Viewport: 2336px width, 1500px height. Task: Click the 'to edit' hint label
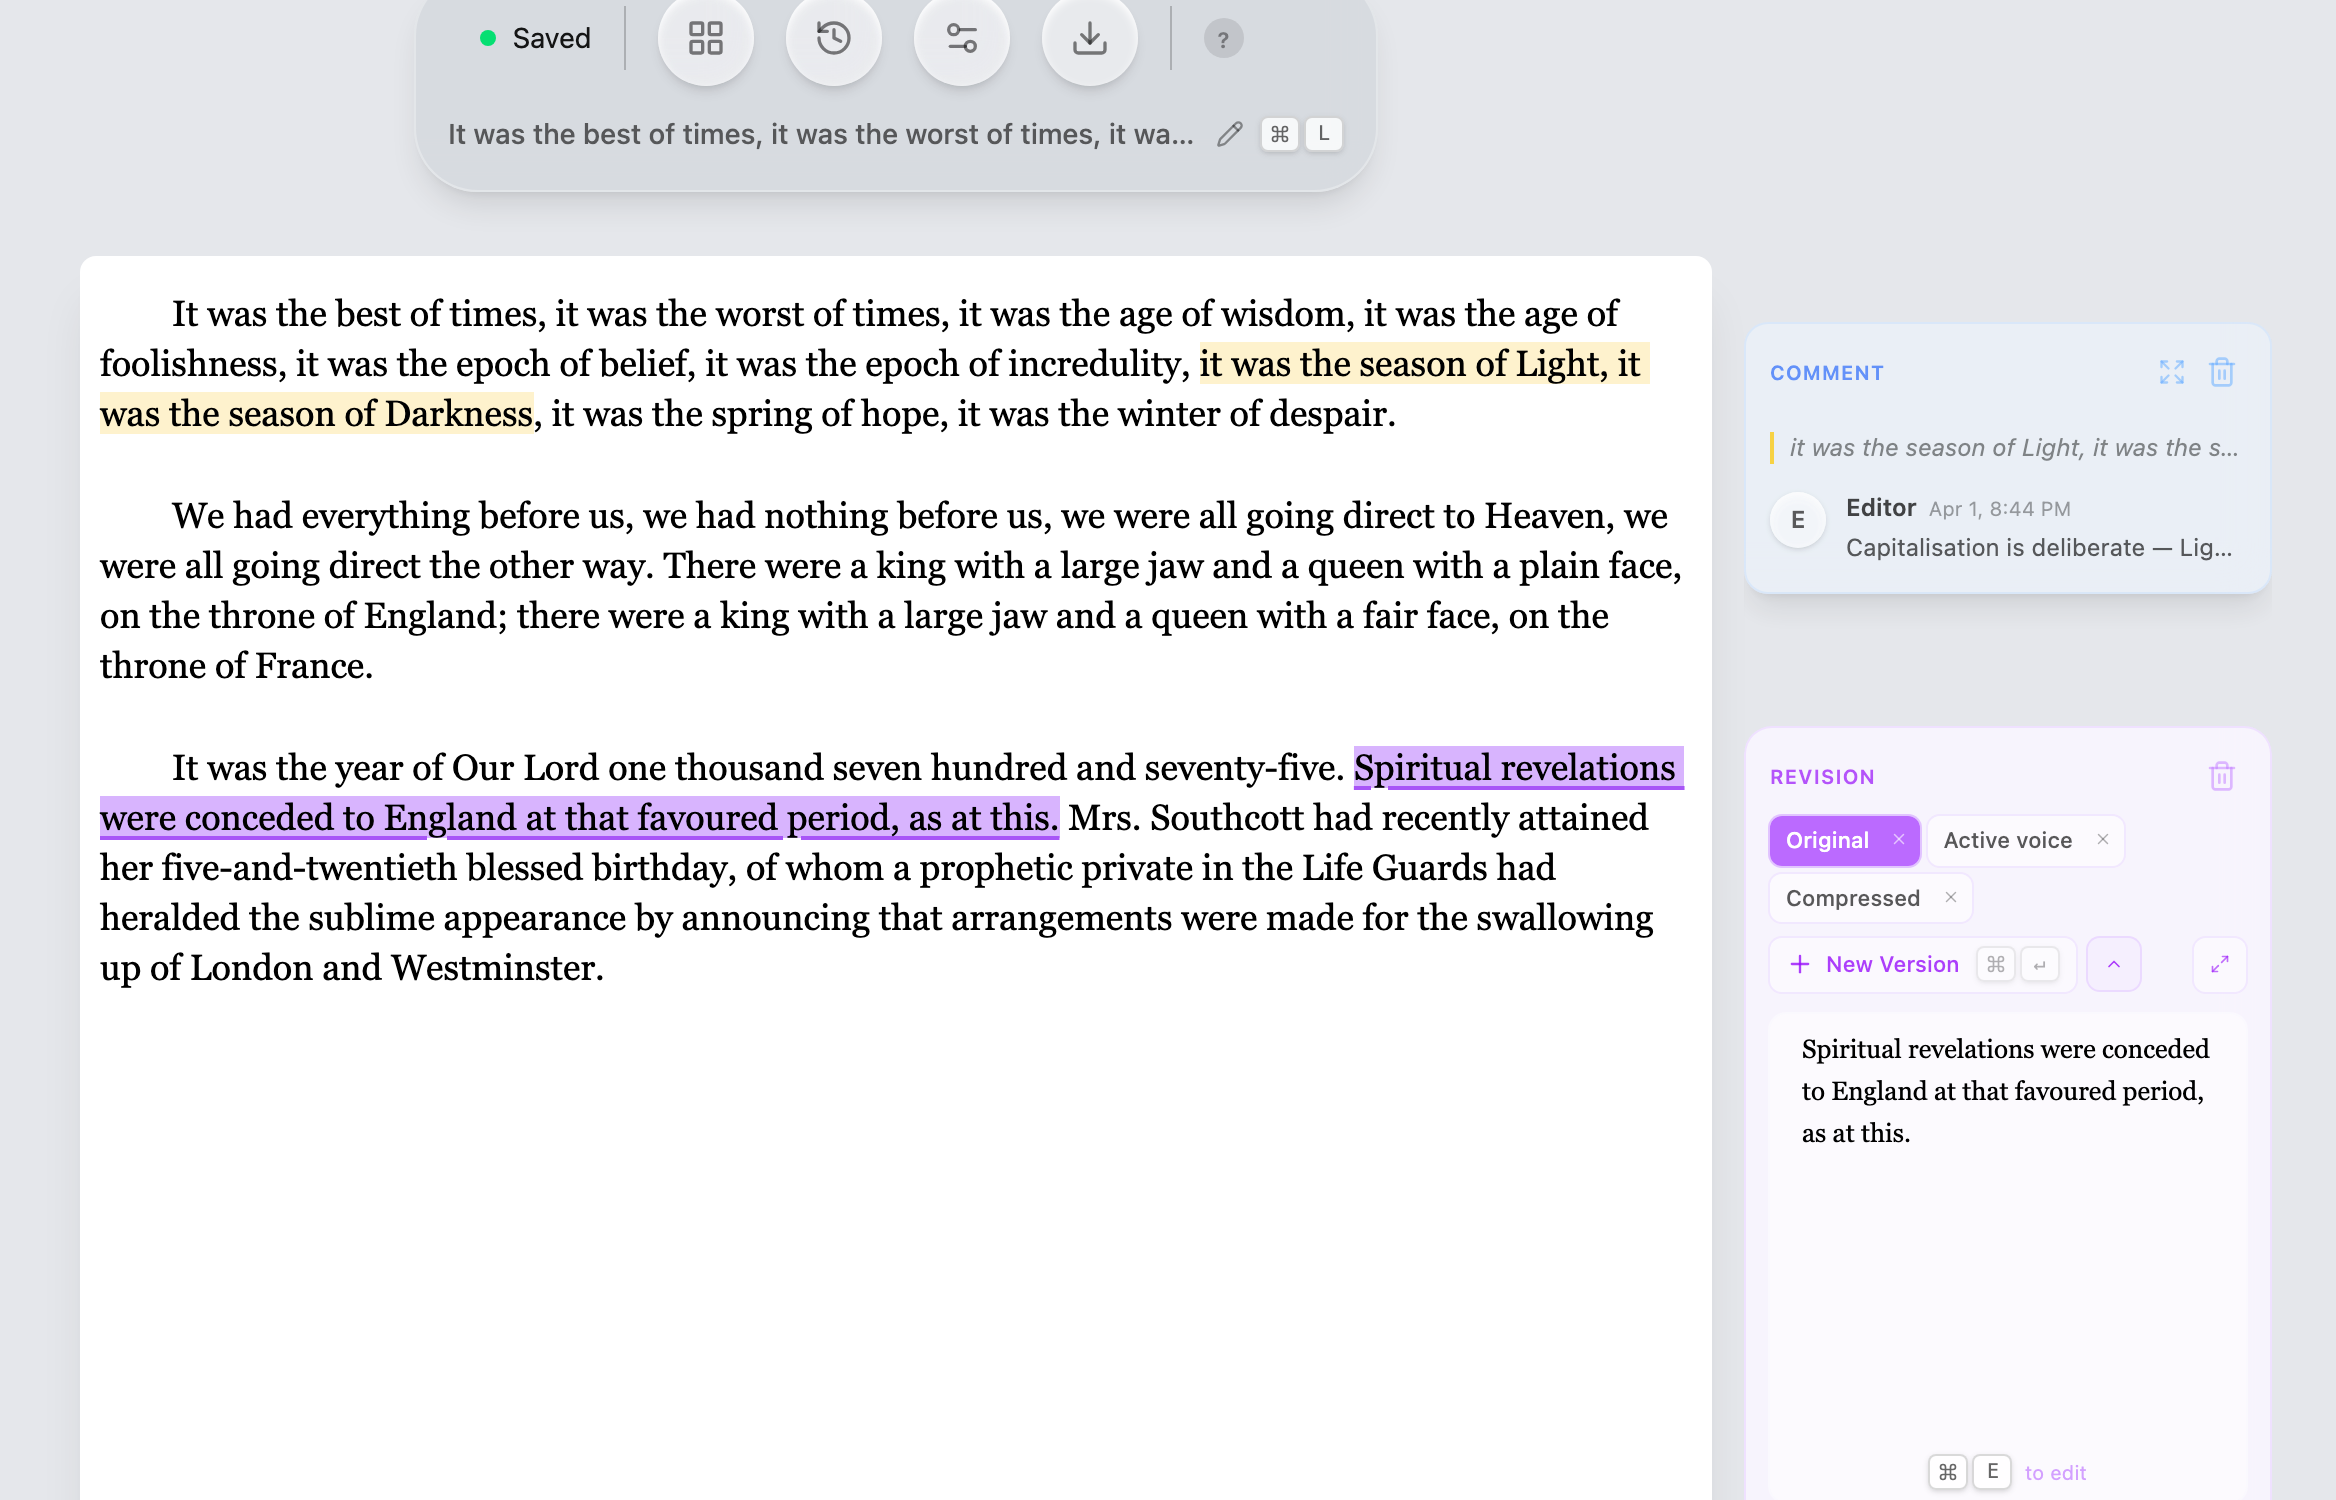click(2055, 1472)
